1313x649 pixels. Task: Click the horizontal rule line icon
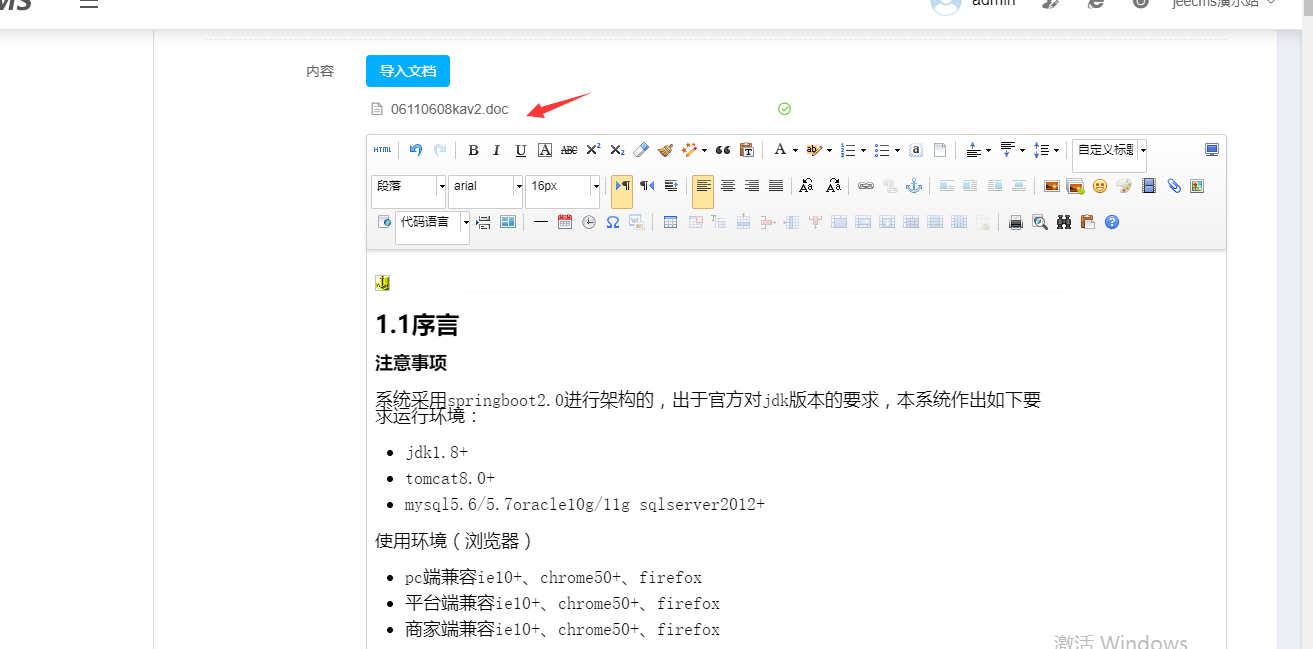(x=541, y=222)
